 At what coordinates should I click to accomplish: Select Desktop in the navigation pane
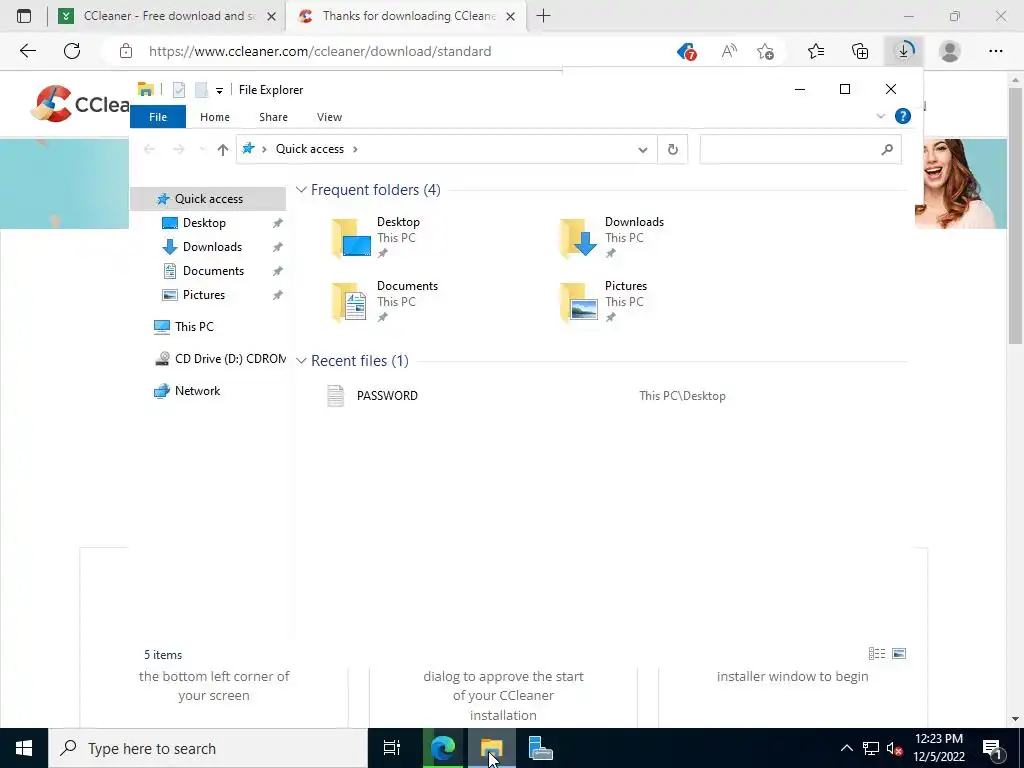204,223
